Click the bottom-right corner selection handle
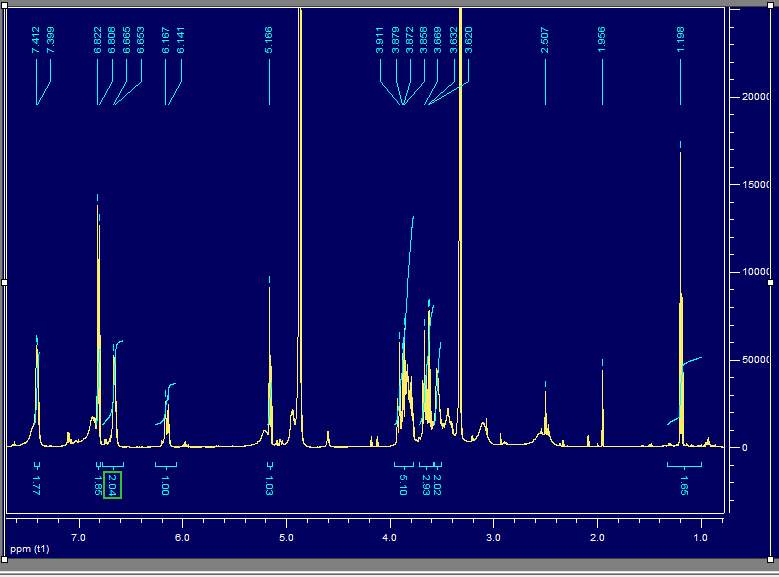The width and height of the screenshot is (779, 577). point(771,560)
